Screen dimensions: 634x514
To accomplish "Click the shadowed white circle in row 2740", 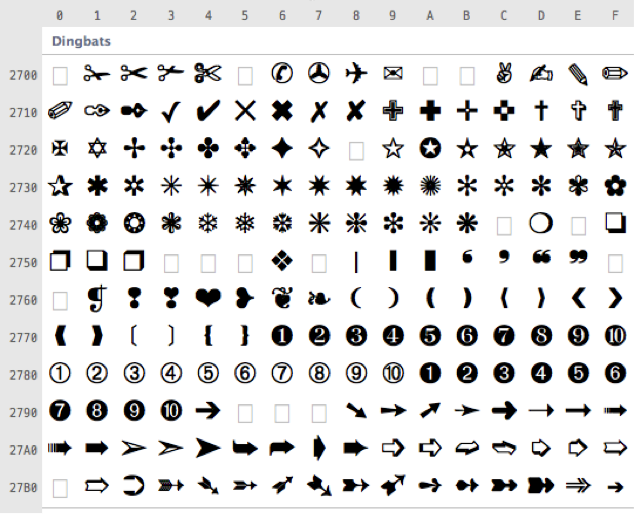I will click(x=541, y=223).
